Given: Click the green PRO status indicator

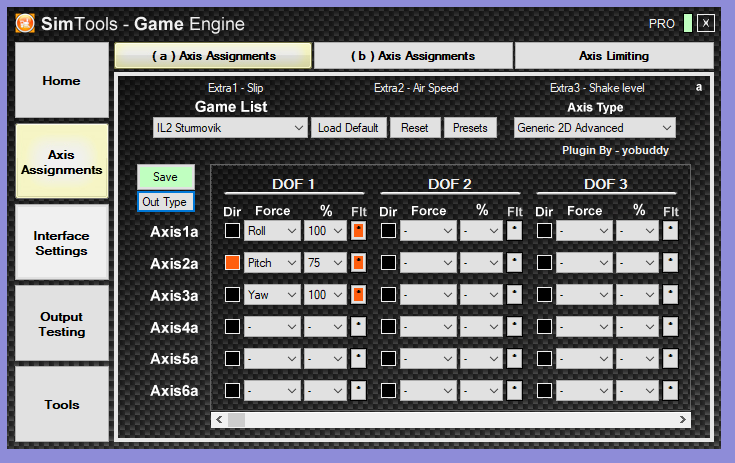Looking at the screenshot, I should coord(688,23).
